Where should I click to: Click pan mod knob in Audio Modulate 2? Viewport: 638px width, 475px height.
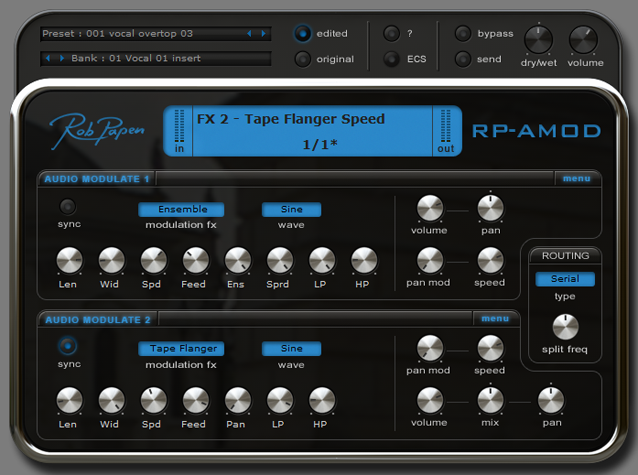(430, 348)
